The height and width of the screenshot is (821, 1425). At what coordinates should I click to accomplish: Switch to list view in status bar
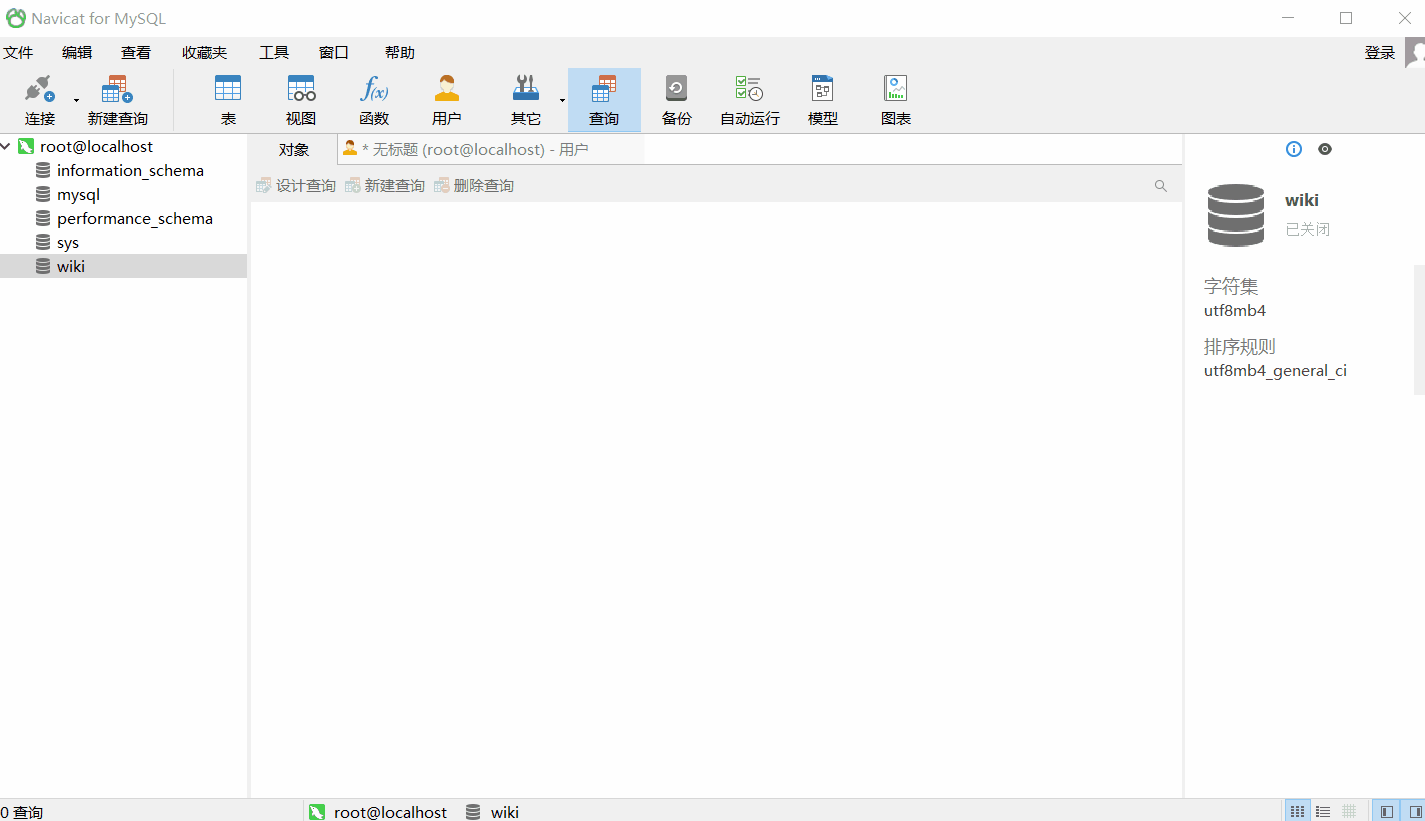1322,810
